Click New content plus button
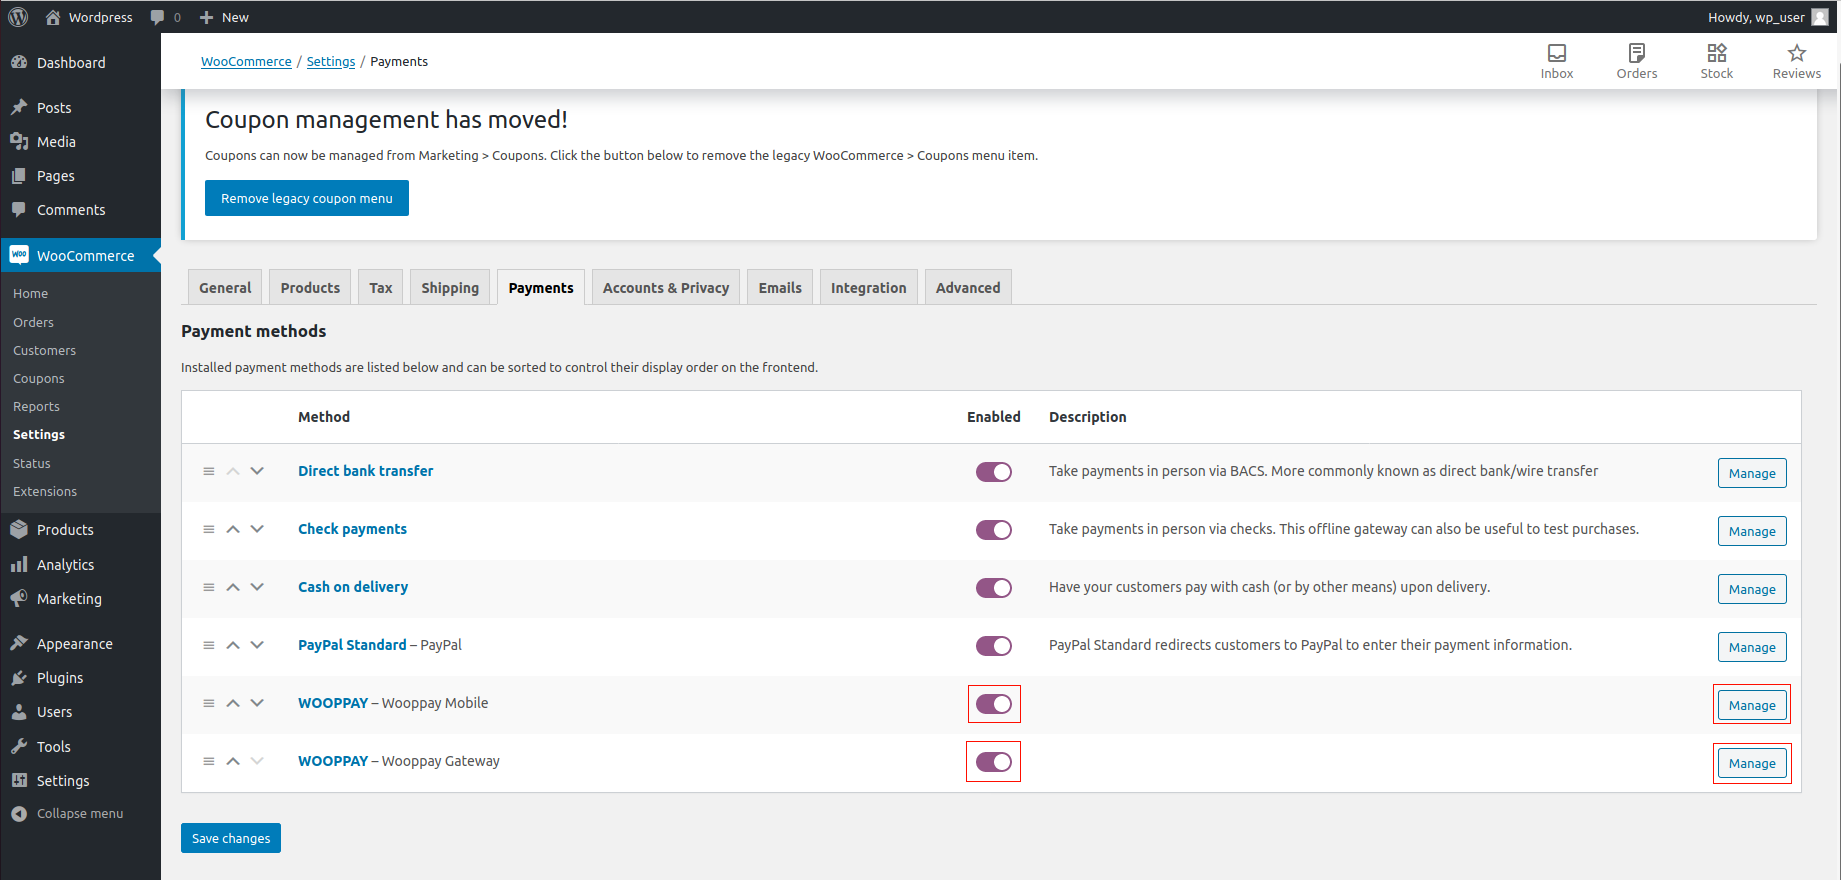Screen dimensions: 1841x880 click(224, 17)
